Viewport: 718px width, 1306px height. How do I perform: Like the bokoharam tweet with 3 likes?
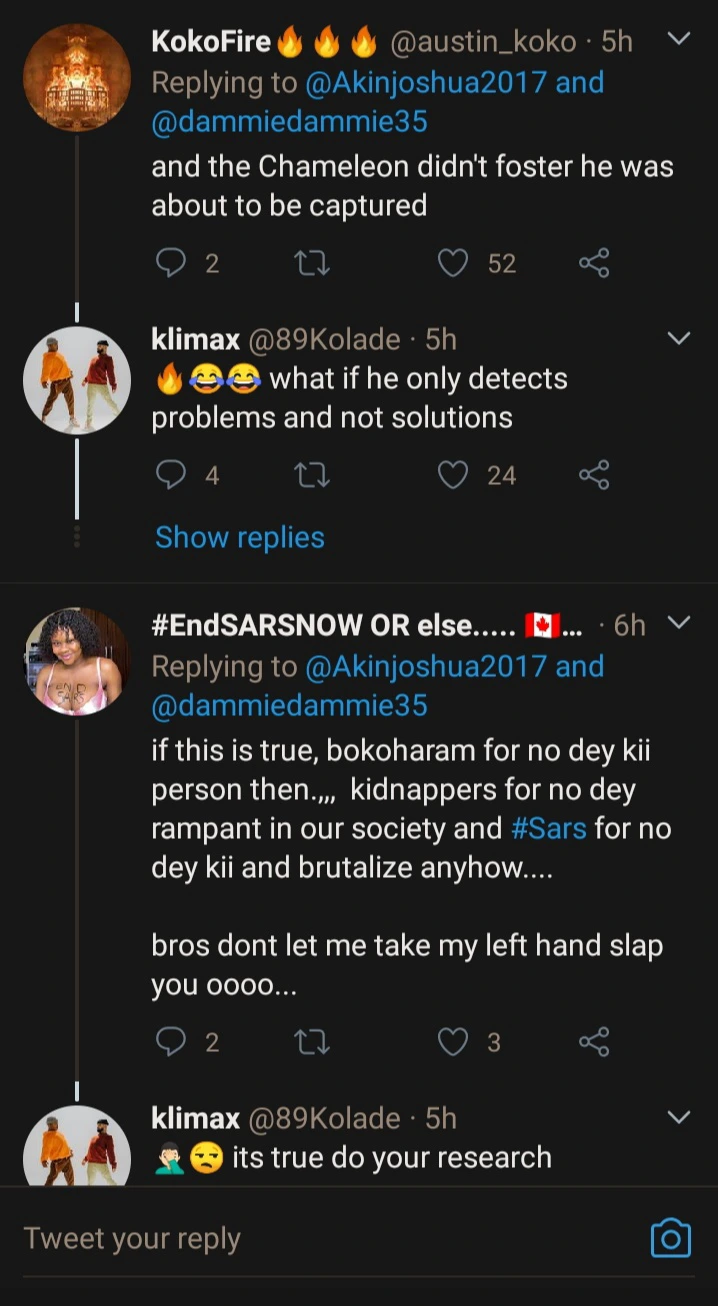click(454, 1042)
